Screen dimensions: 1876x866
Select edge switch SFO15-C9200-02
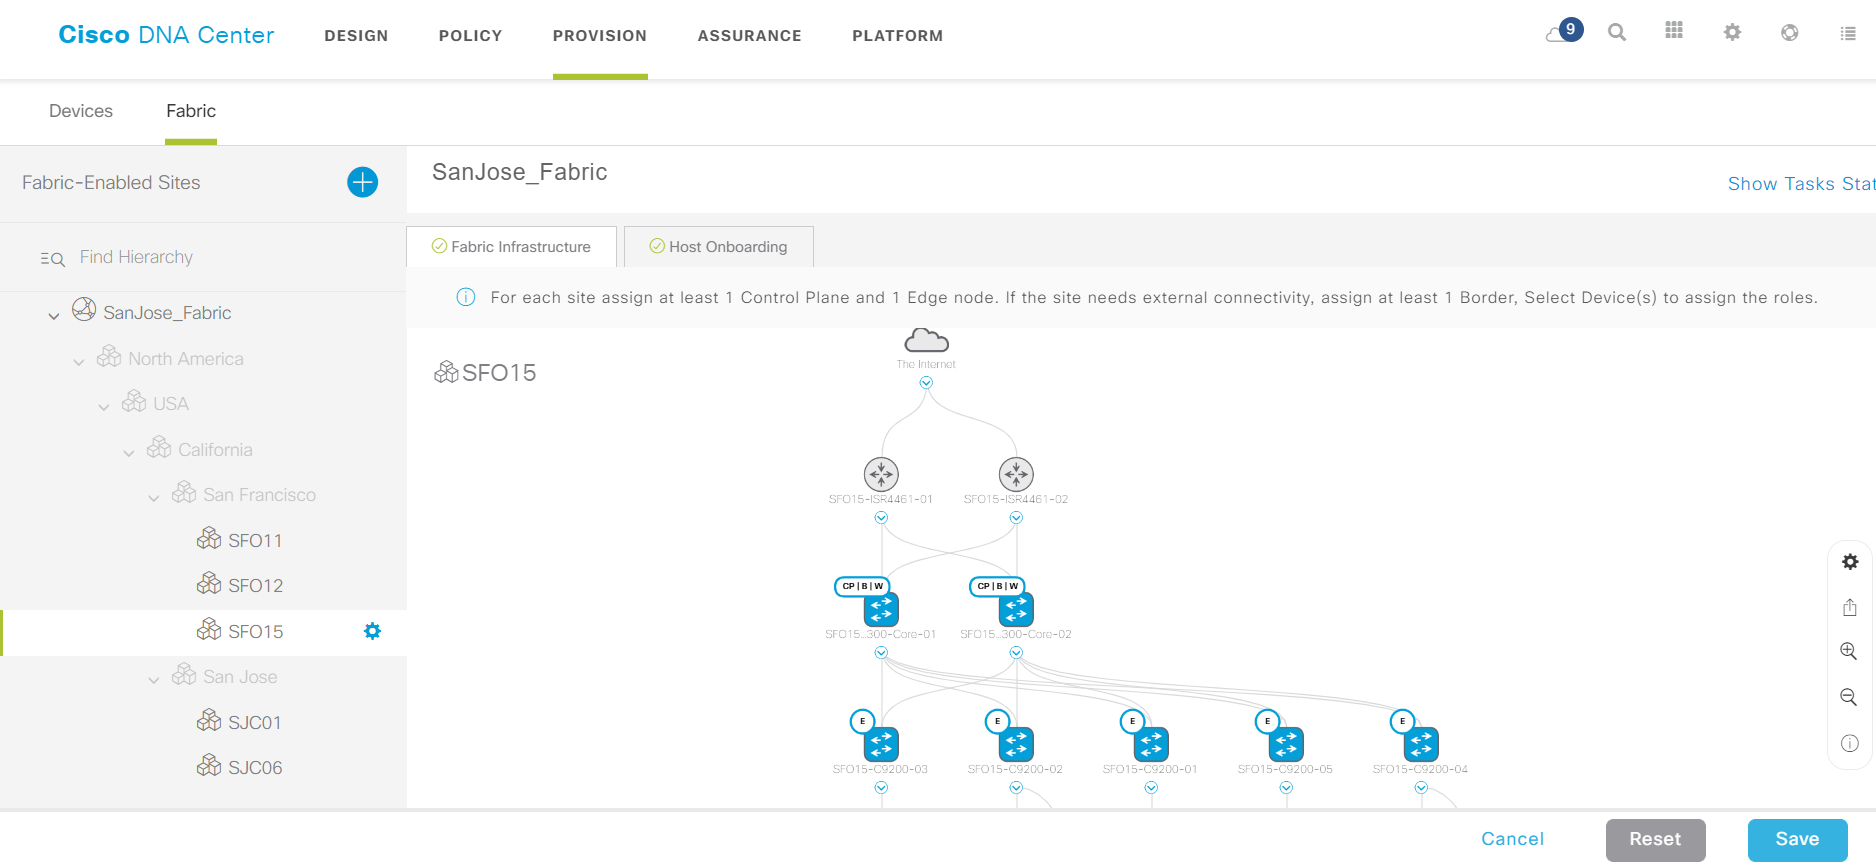point(1016,744)
